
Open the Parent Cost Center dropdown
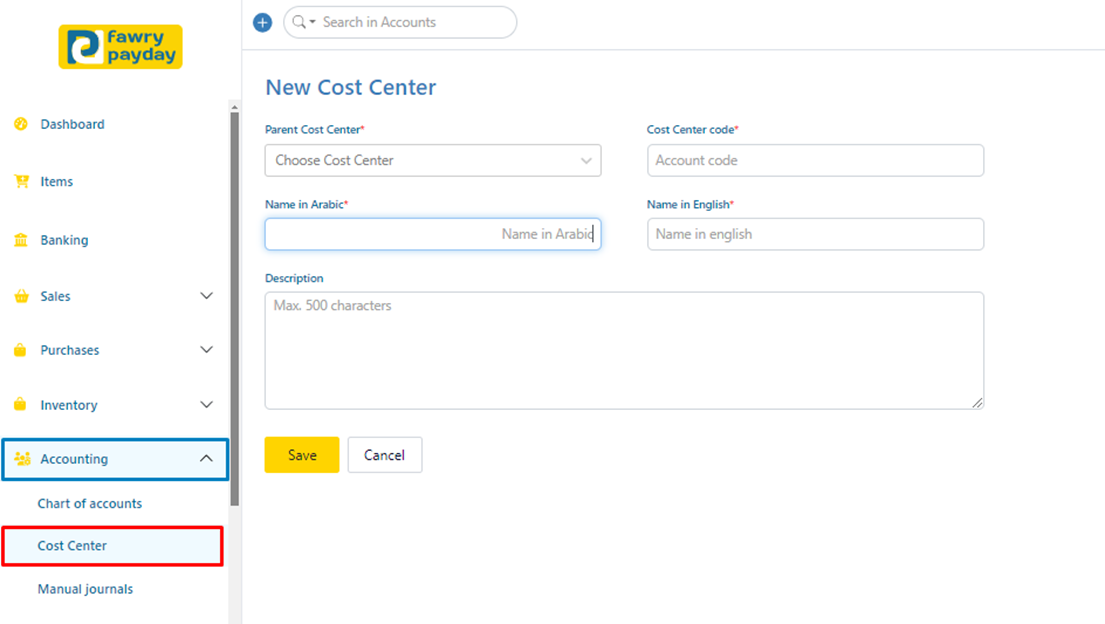[433, 160]
